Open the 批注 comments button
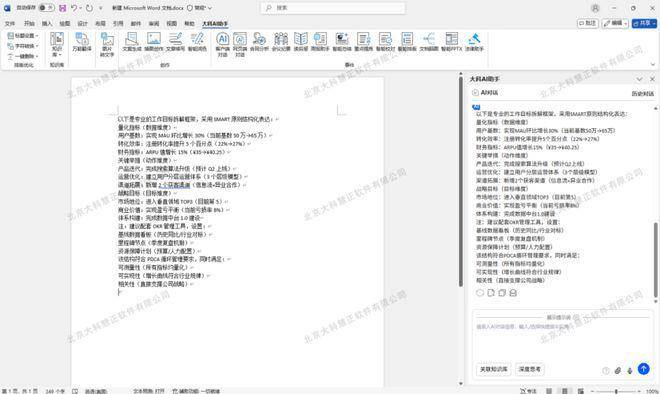 coord(588,23)
